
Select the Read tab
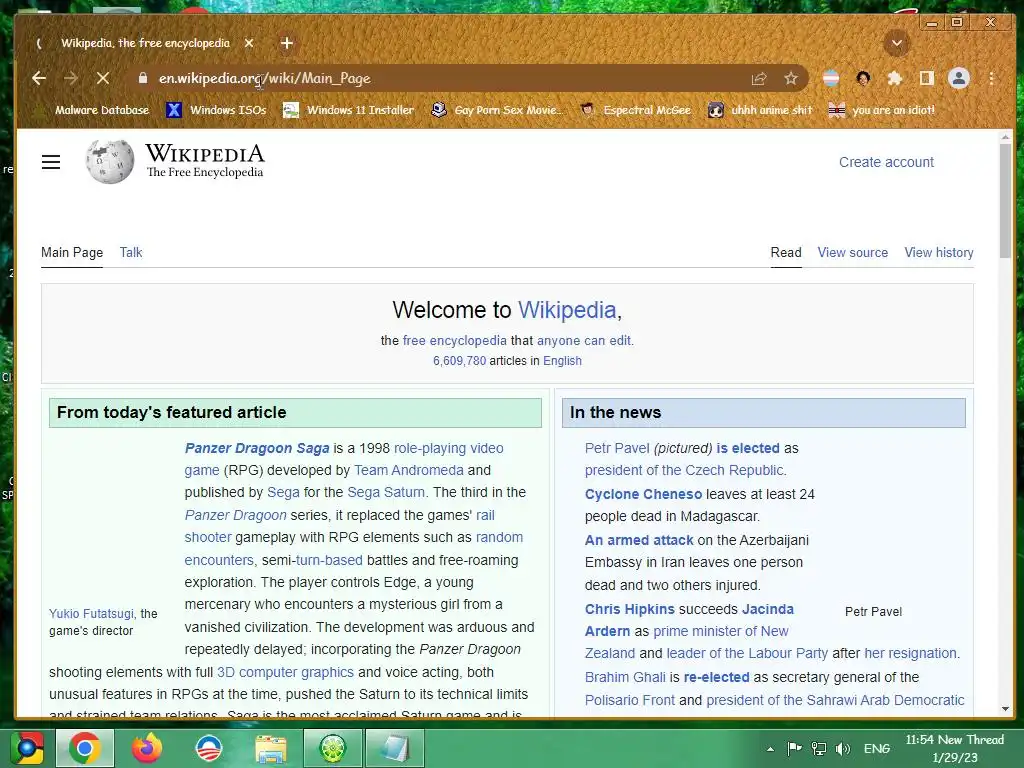point(786,252)
